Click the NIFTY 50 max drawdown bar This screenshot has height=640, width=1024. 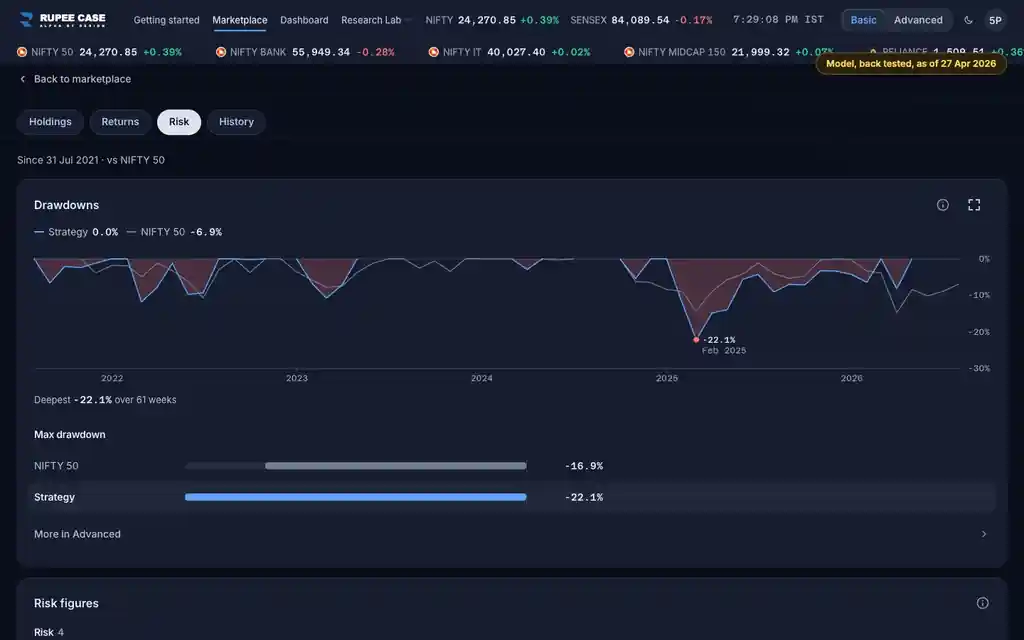point(356,466)
